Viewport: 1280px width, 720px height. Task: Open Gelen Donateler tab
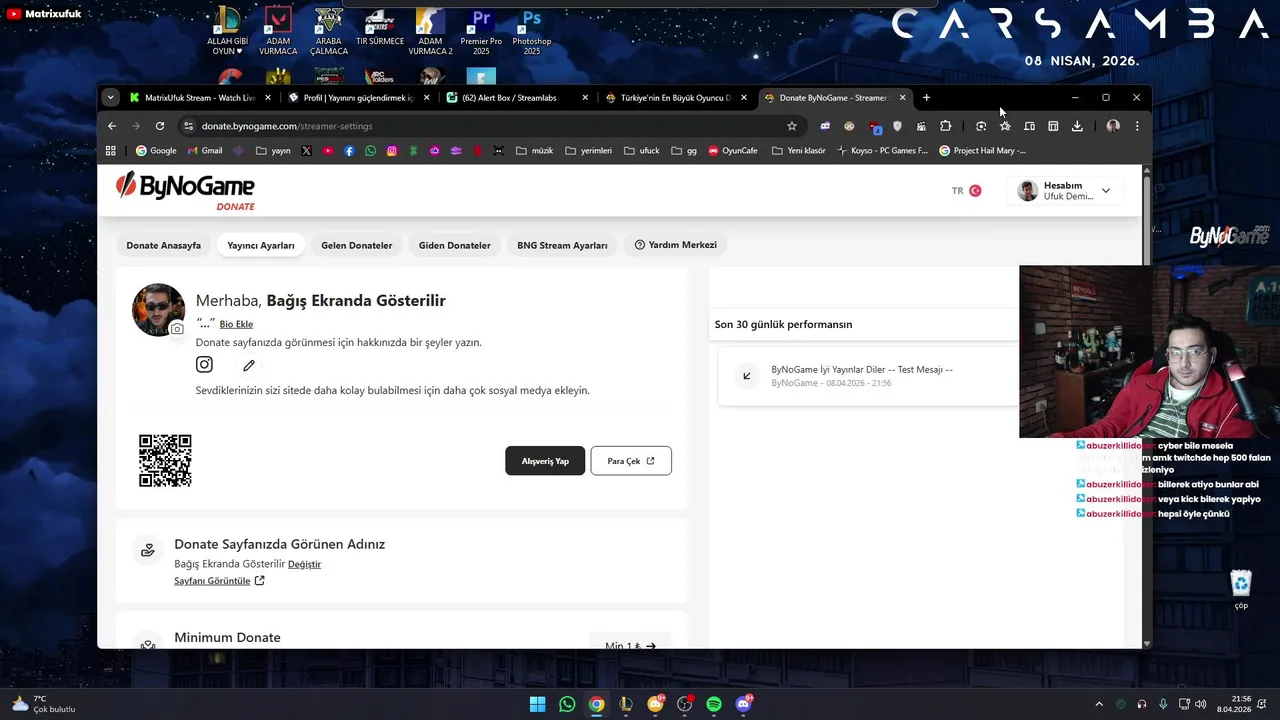357,245
